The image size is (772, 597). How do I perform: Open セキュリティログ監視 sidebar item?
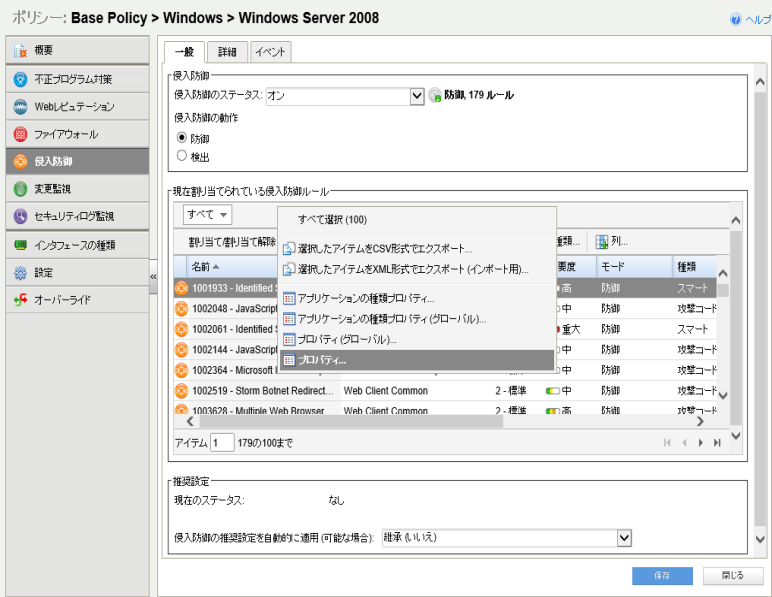(20, 216)
